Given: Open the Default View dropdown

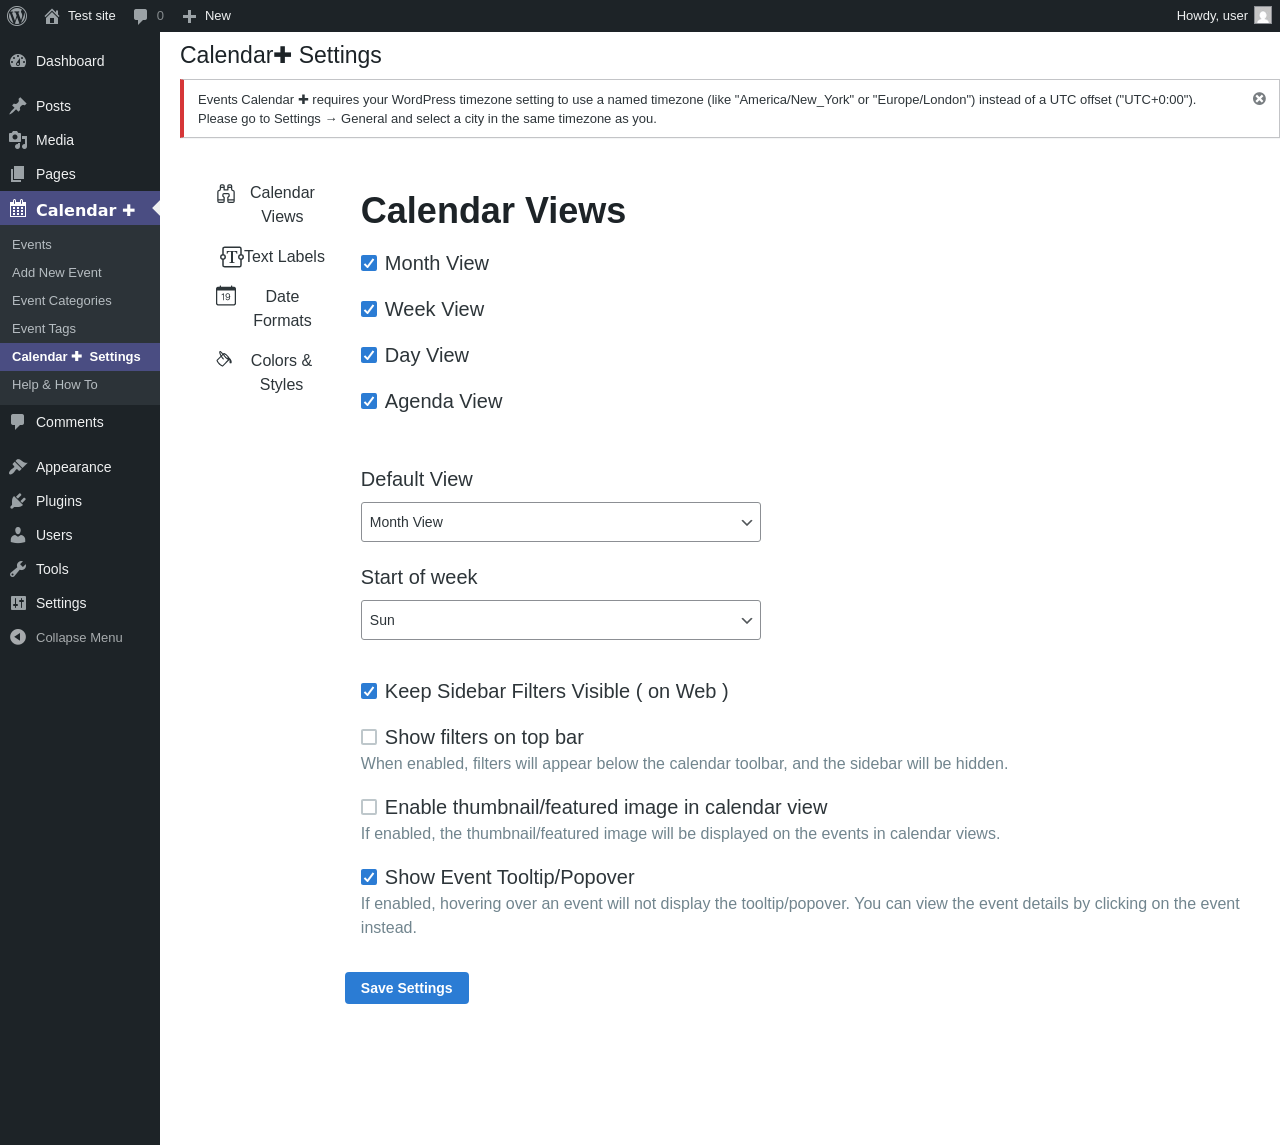Looking at the screenshot, I should pyautogui.click(x=560, y=522).
